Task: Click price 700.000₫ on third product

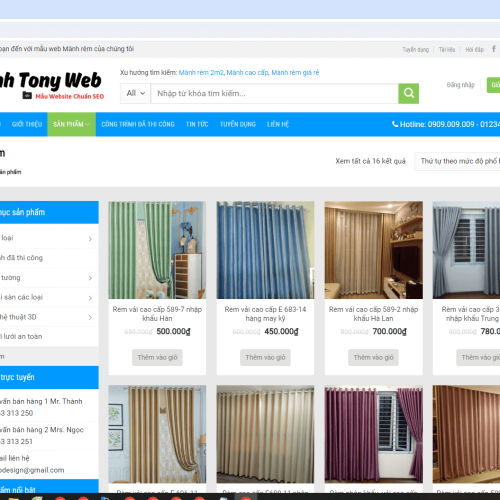Action: [389, 331]
